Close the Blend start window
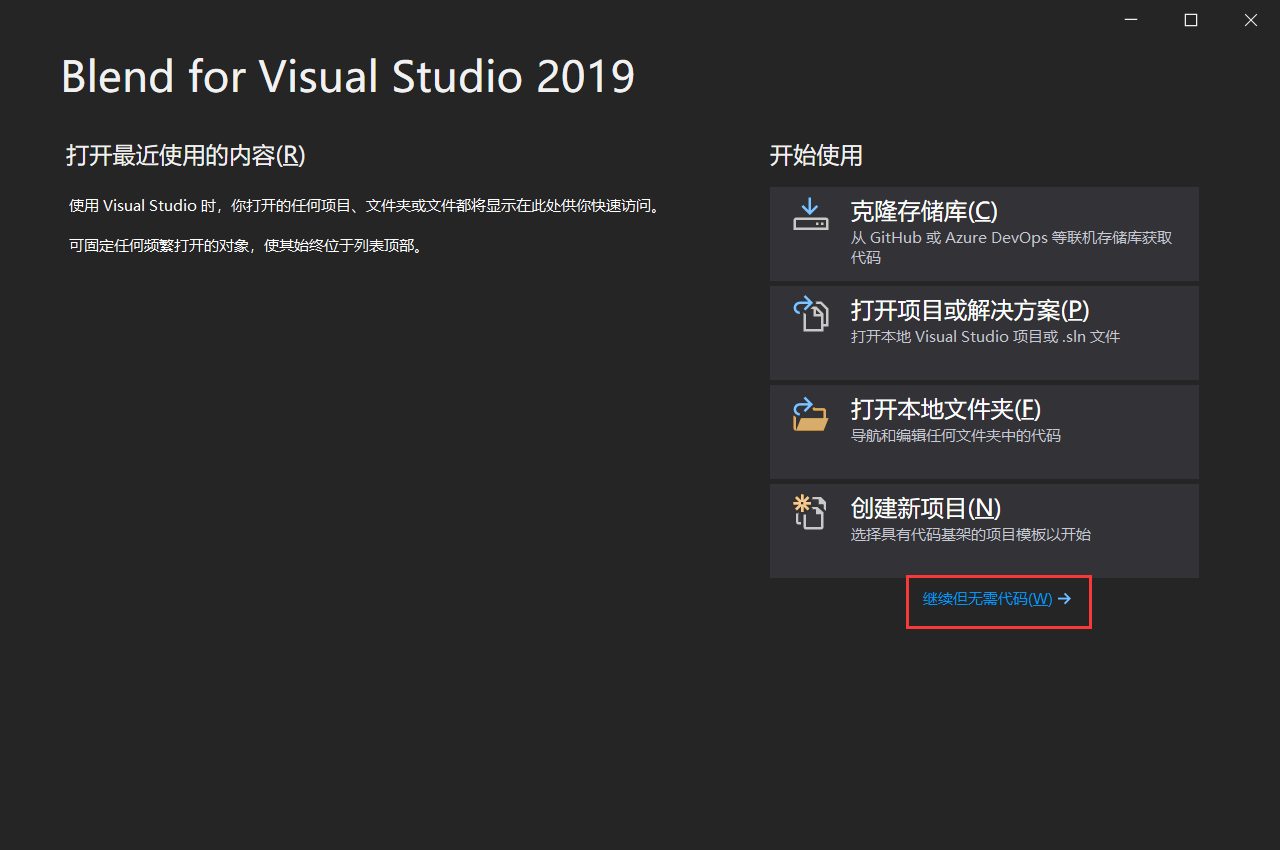 [x=1251, y=20]
